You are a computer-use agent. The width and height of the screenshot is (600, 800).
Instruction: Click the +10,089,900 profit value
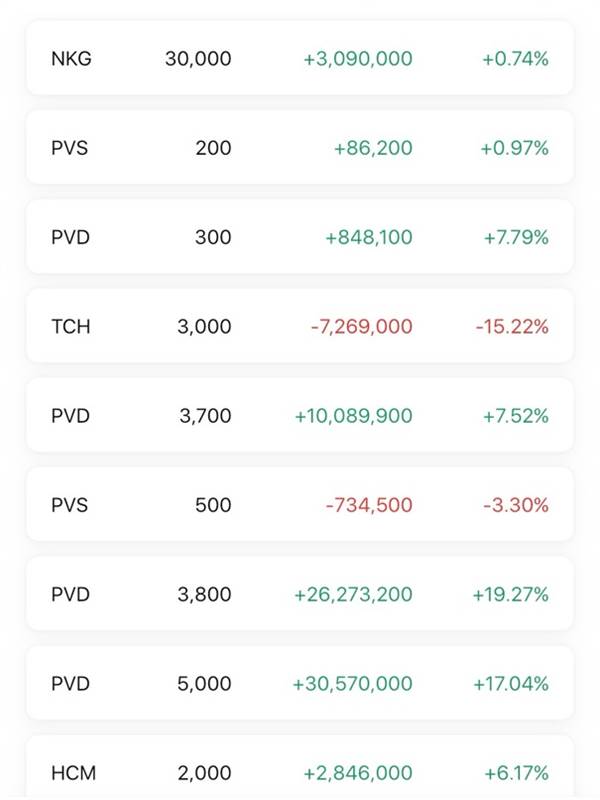click(x=353, y=415)
